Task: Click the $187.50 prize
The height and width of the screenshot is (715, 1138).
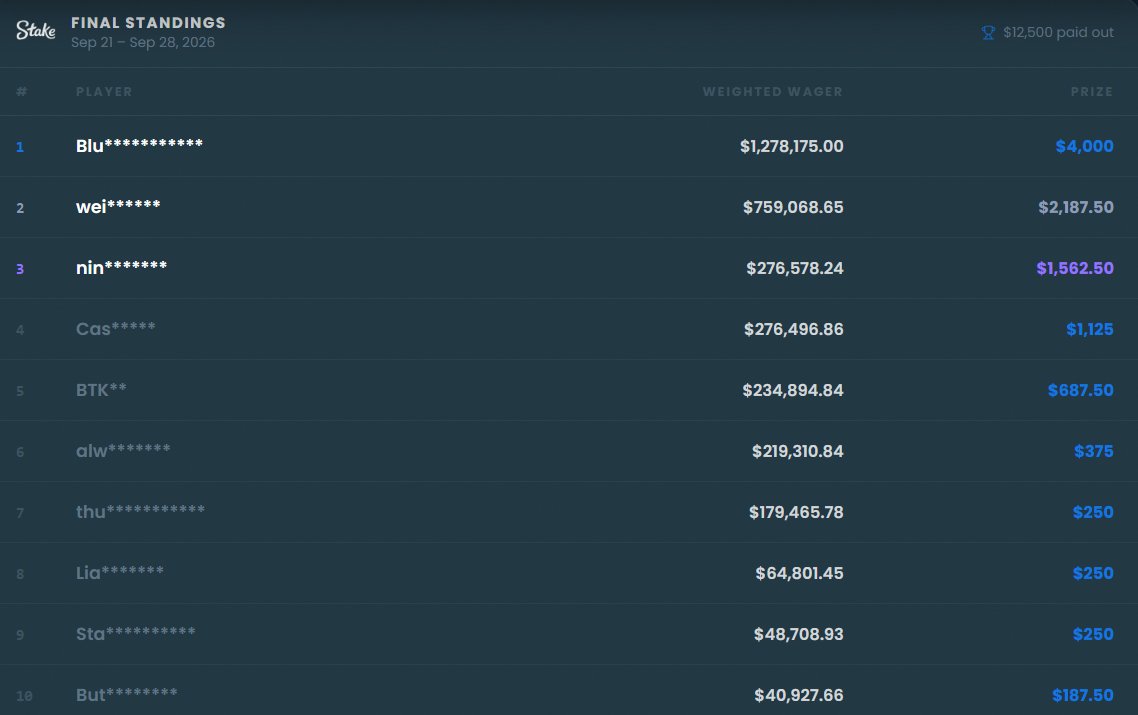Action: pos(1083,695)
